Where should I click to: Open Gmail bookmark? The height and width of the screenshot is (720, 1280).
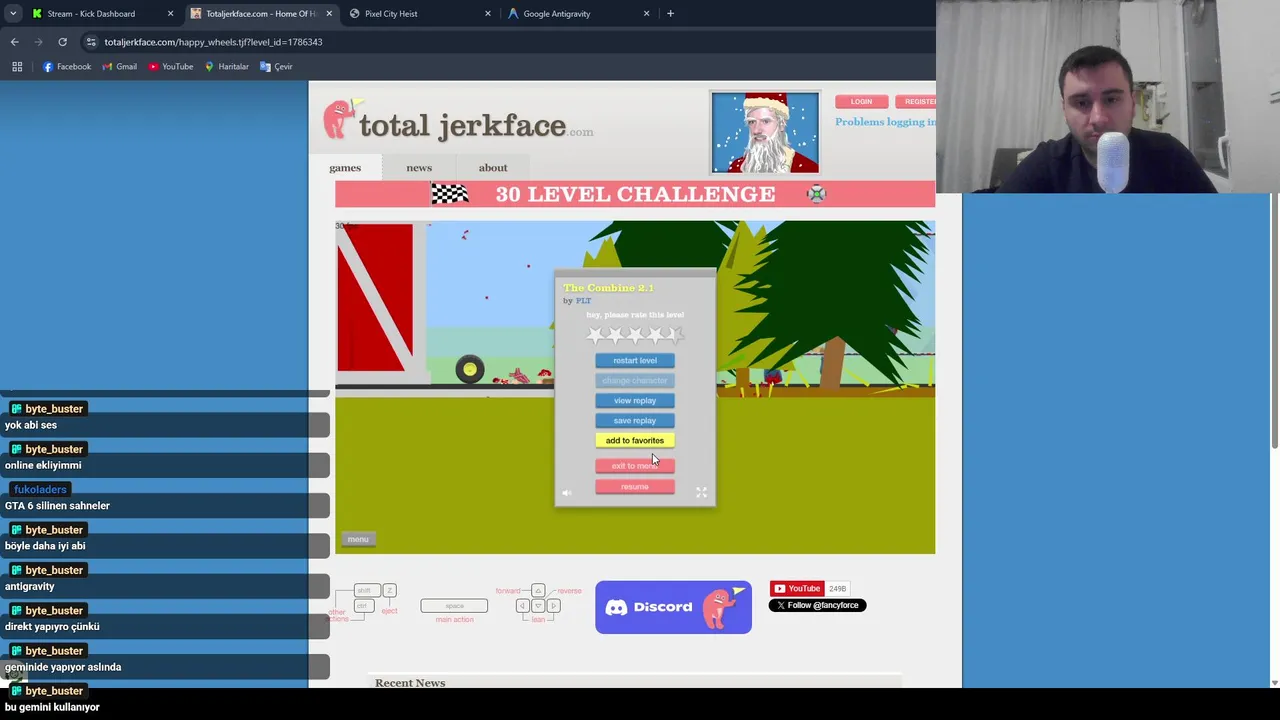[x=120, y=67]
